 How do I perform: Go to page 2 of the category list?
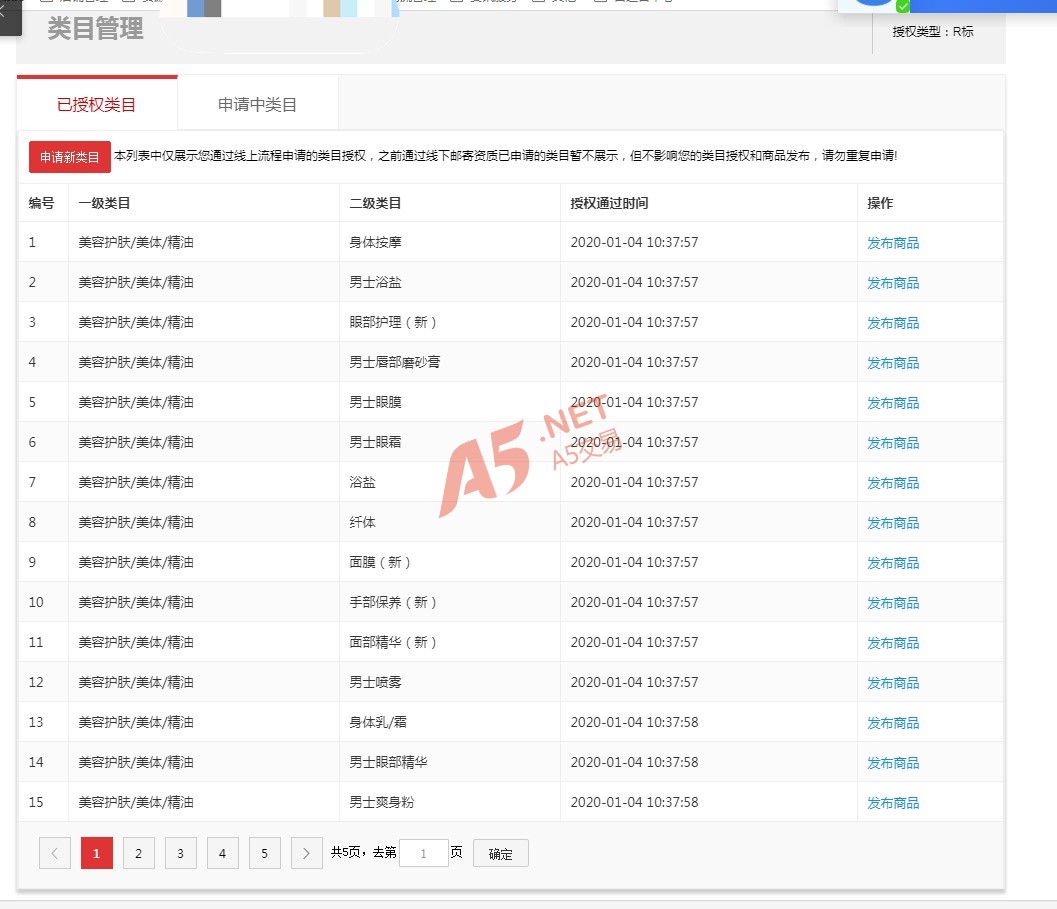click(x=139, y=853)
